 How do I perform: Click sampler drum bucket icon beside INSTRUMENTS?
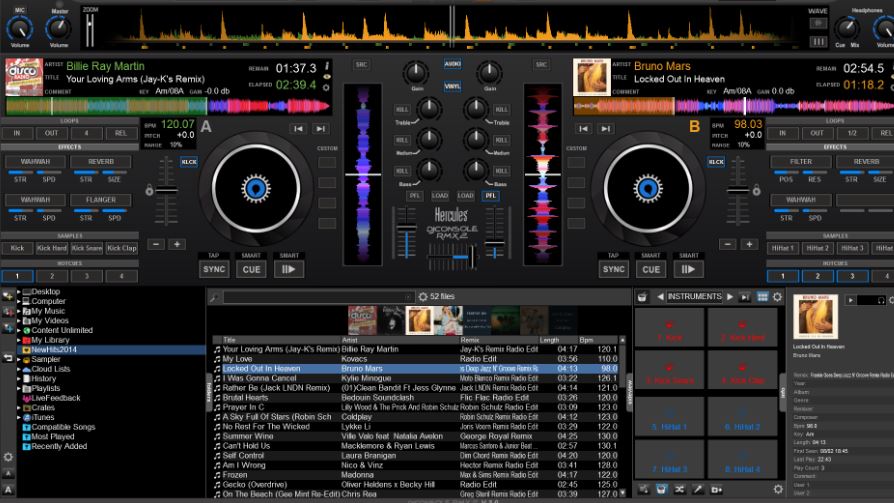[x=643, y=297]
